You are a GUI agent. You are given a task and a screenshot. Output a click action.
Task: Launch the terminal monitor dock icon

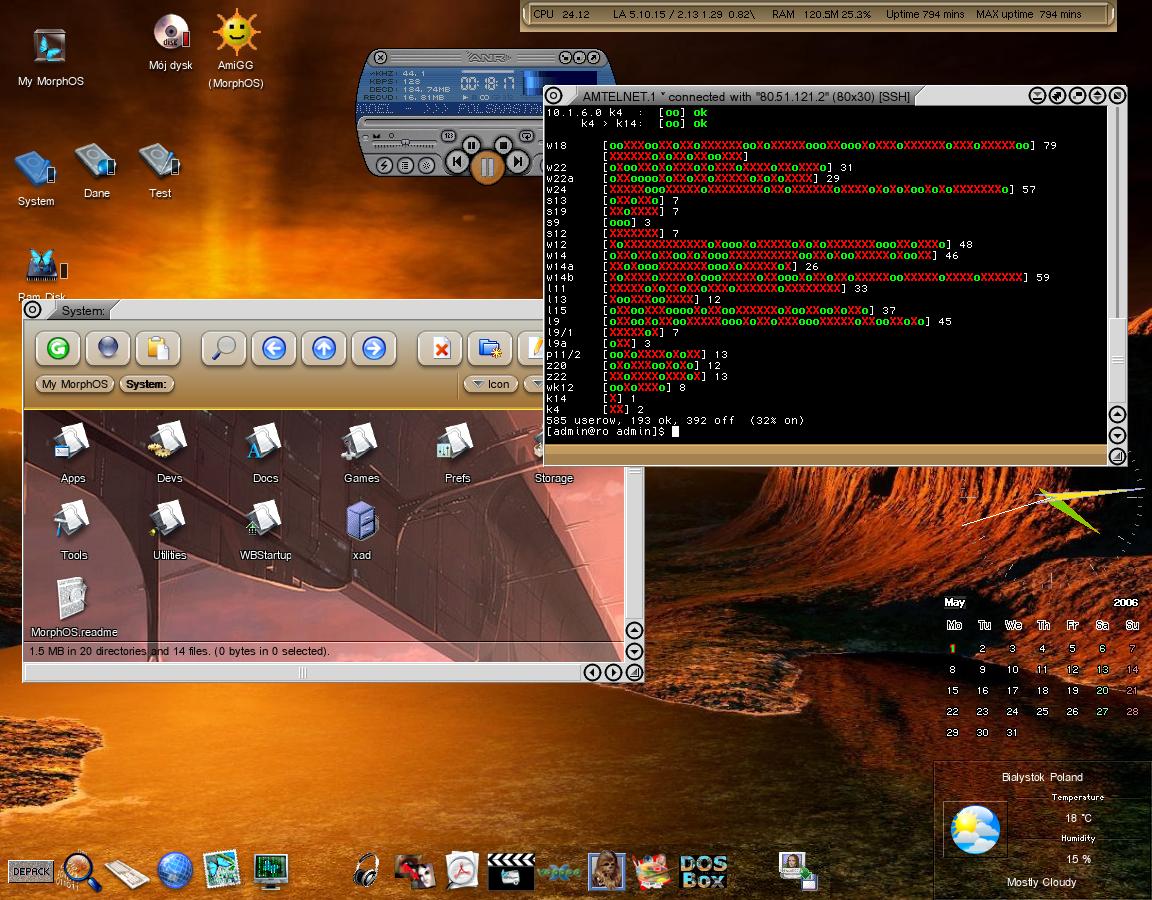[270, 871]
